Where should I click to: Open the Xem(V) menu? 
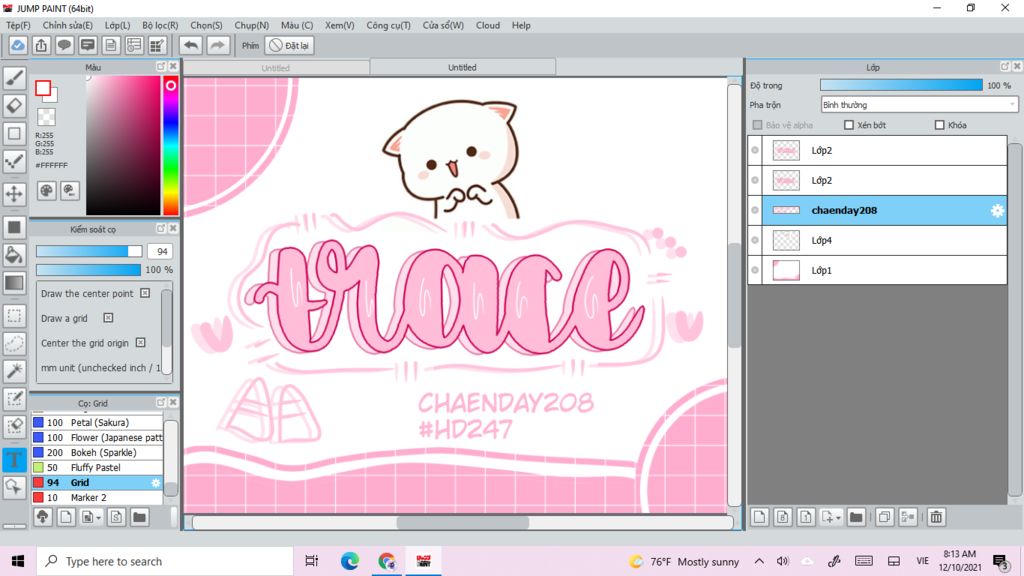[340, 25]
